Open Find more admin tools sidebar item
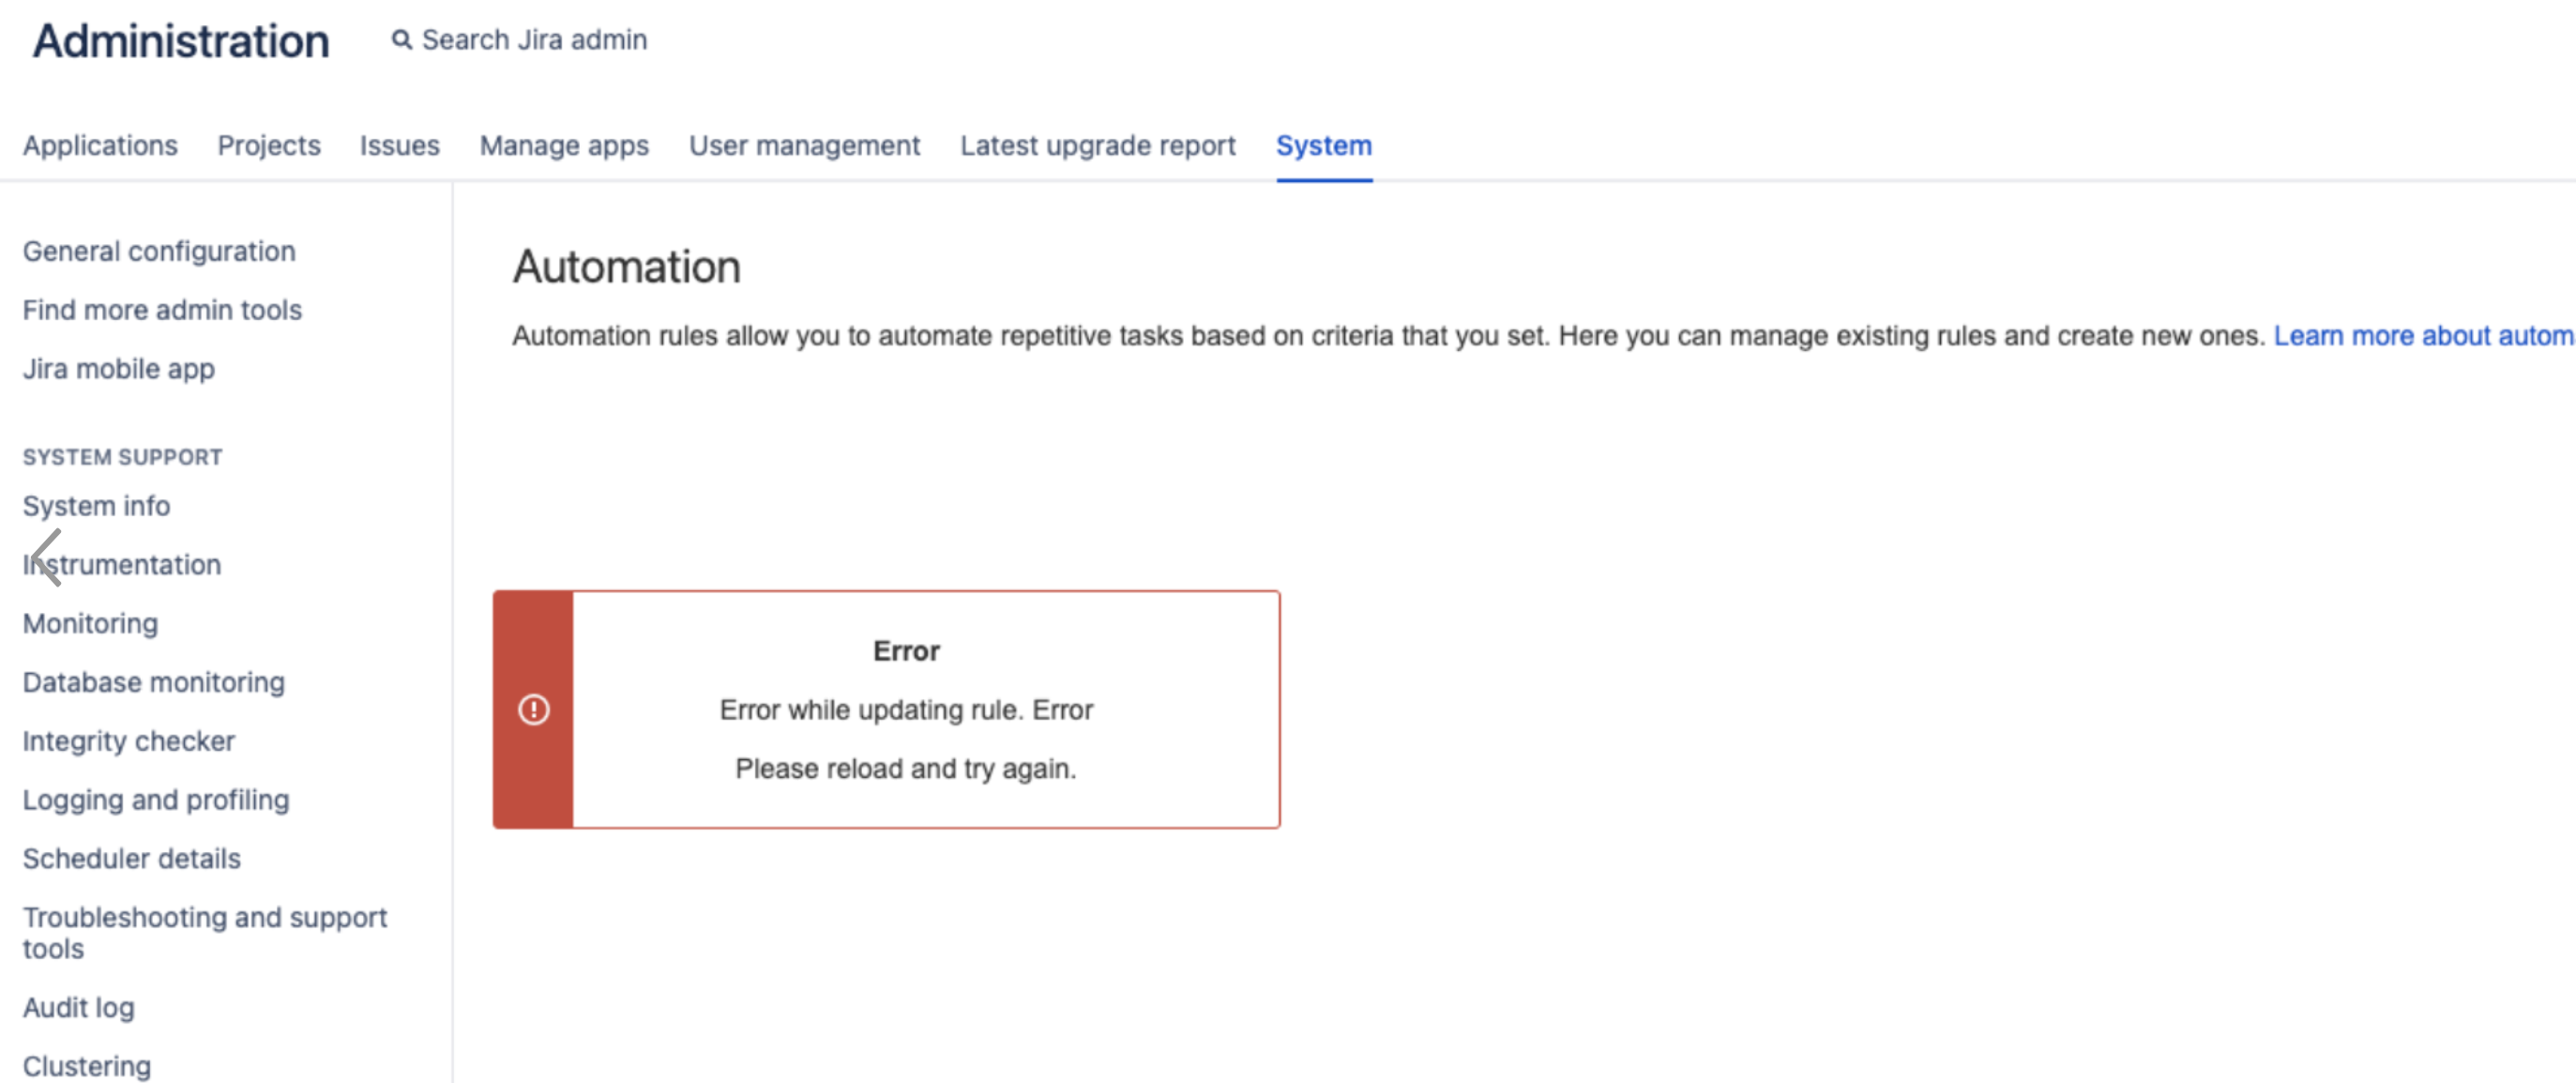 pyautogui.click(x=162, y=309)
